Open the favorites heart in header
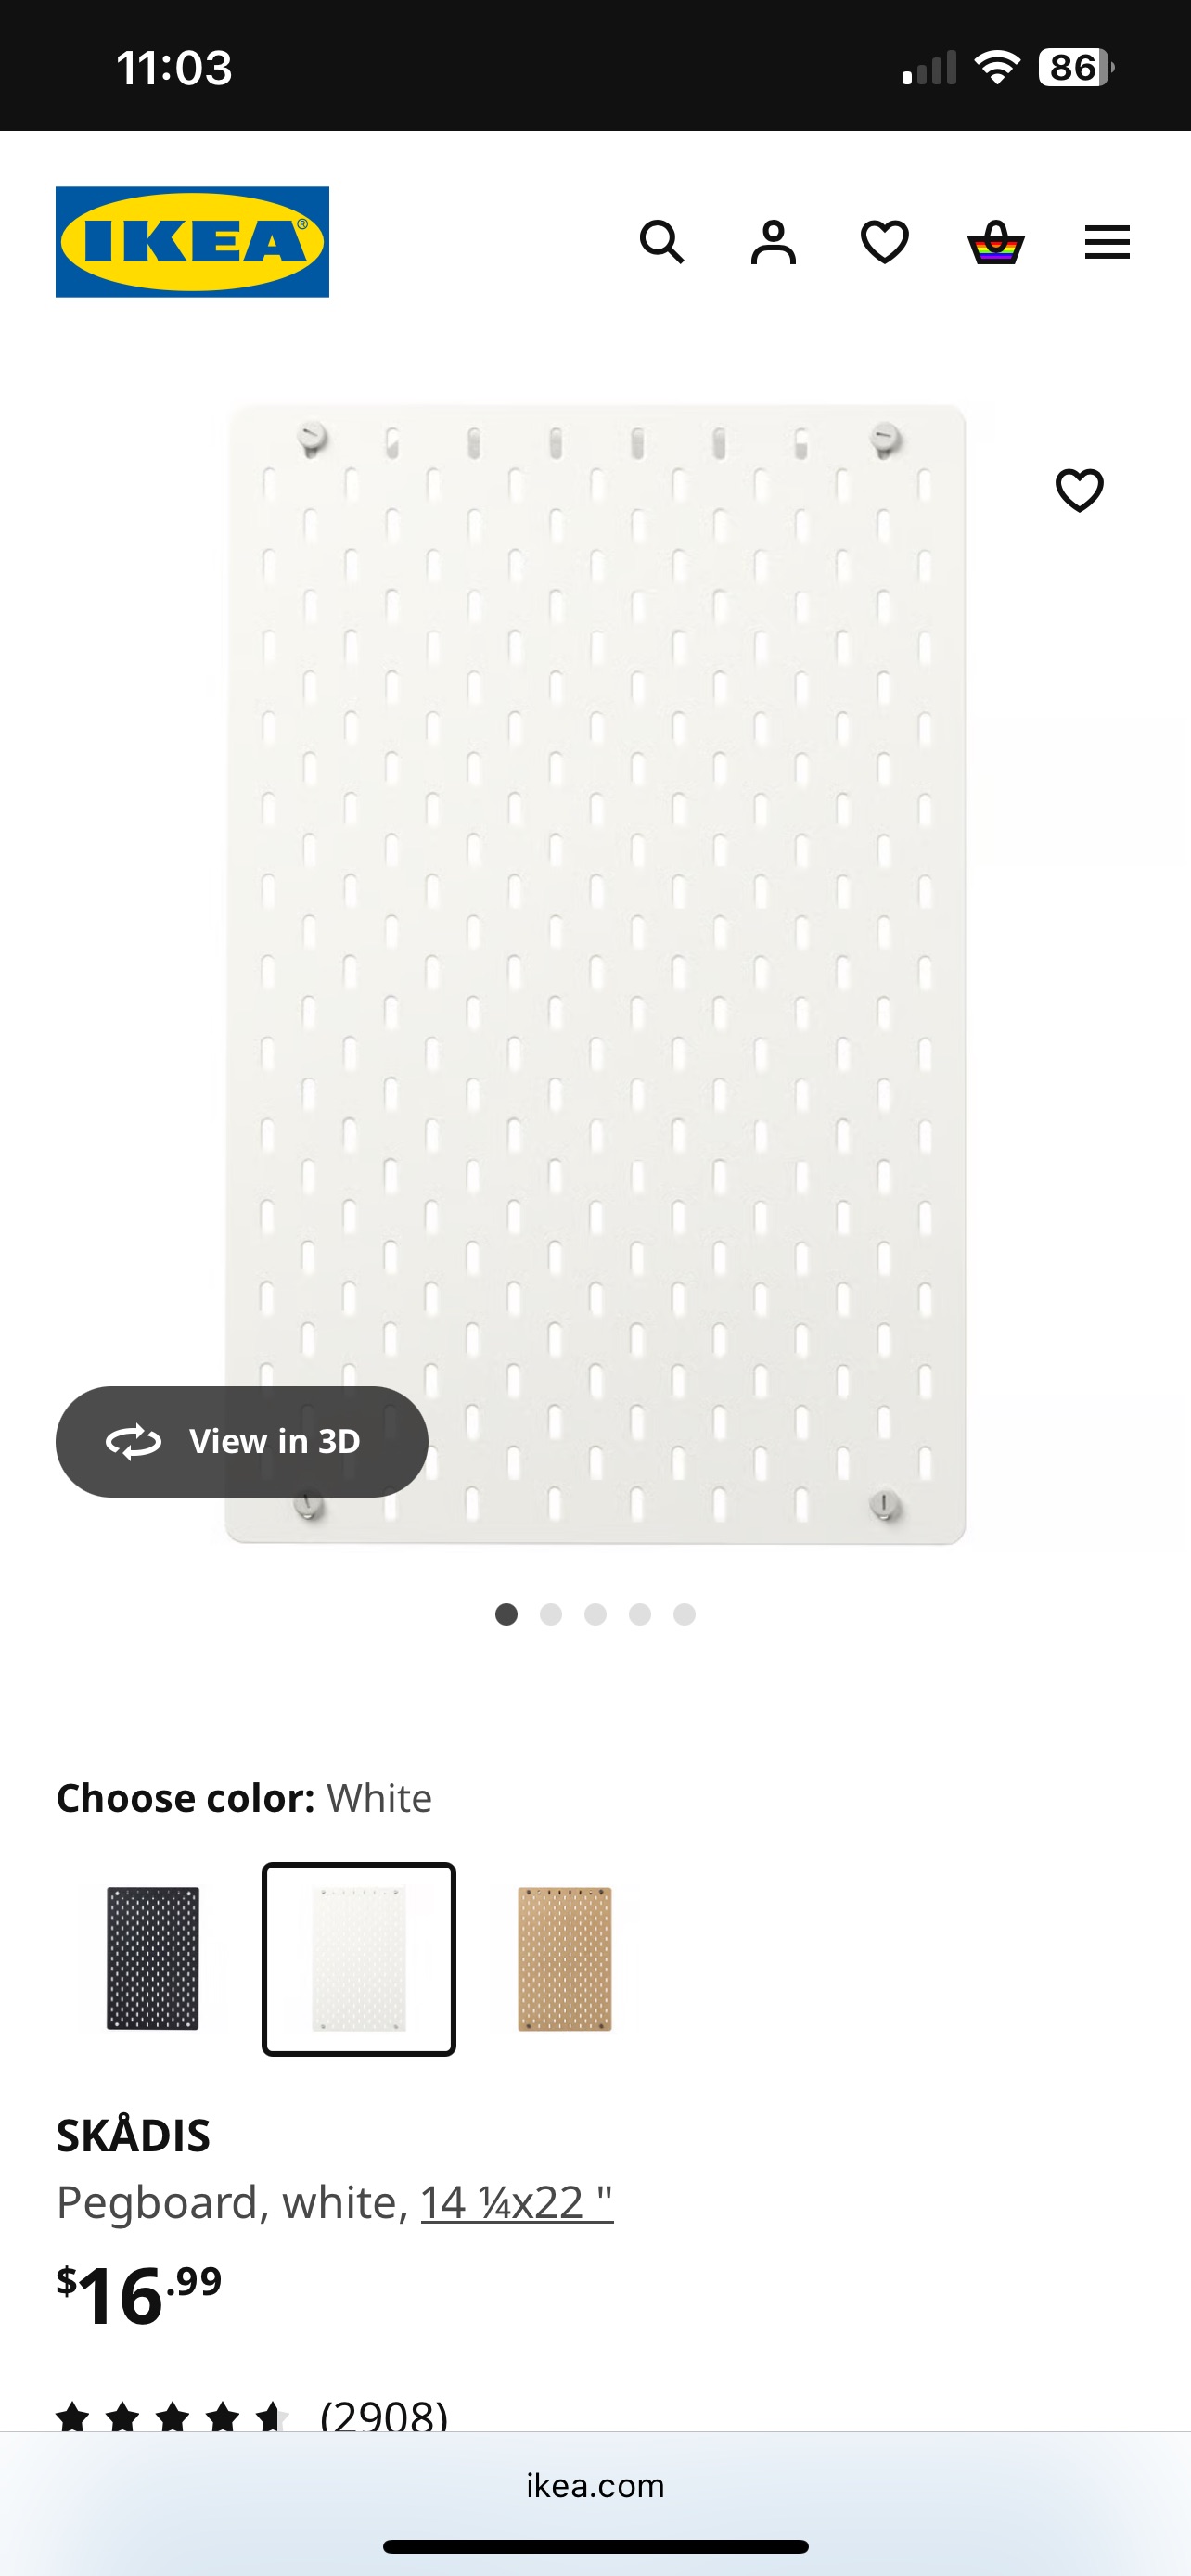Screen dimensions: 1191x2576 click(885, 242)
